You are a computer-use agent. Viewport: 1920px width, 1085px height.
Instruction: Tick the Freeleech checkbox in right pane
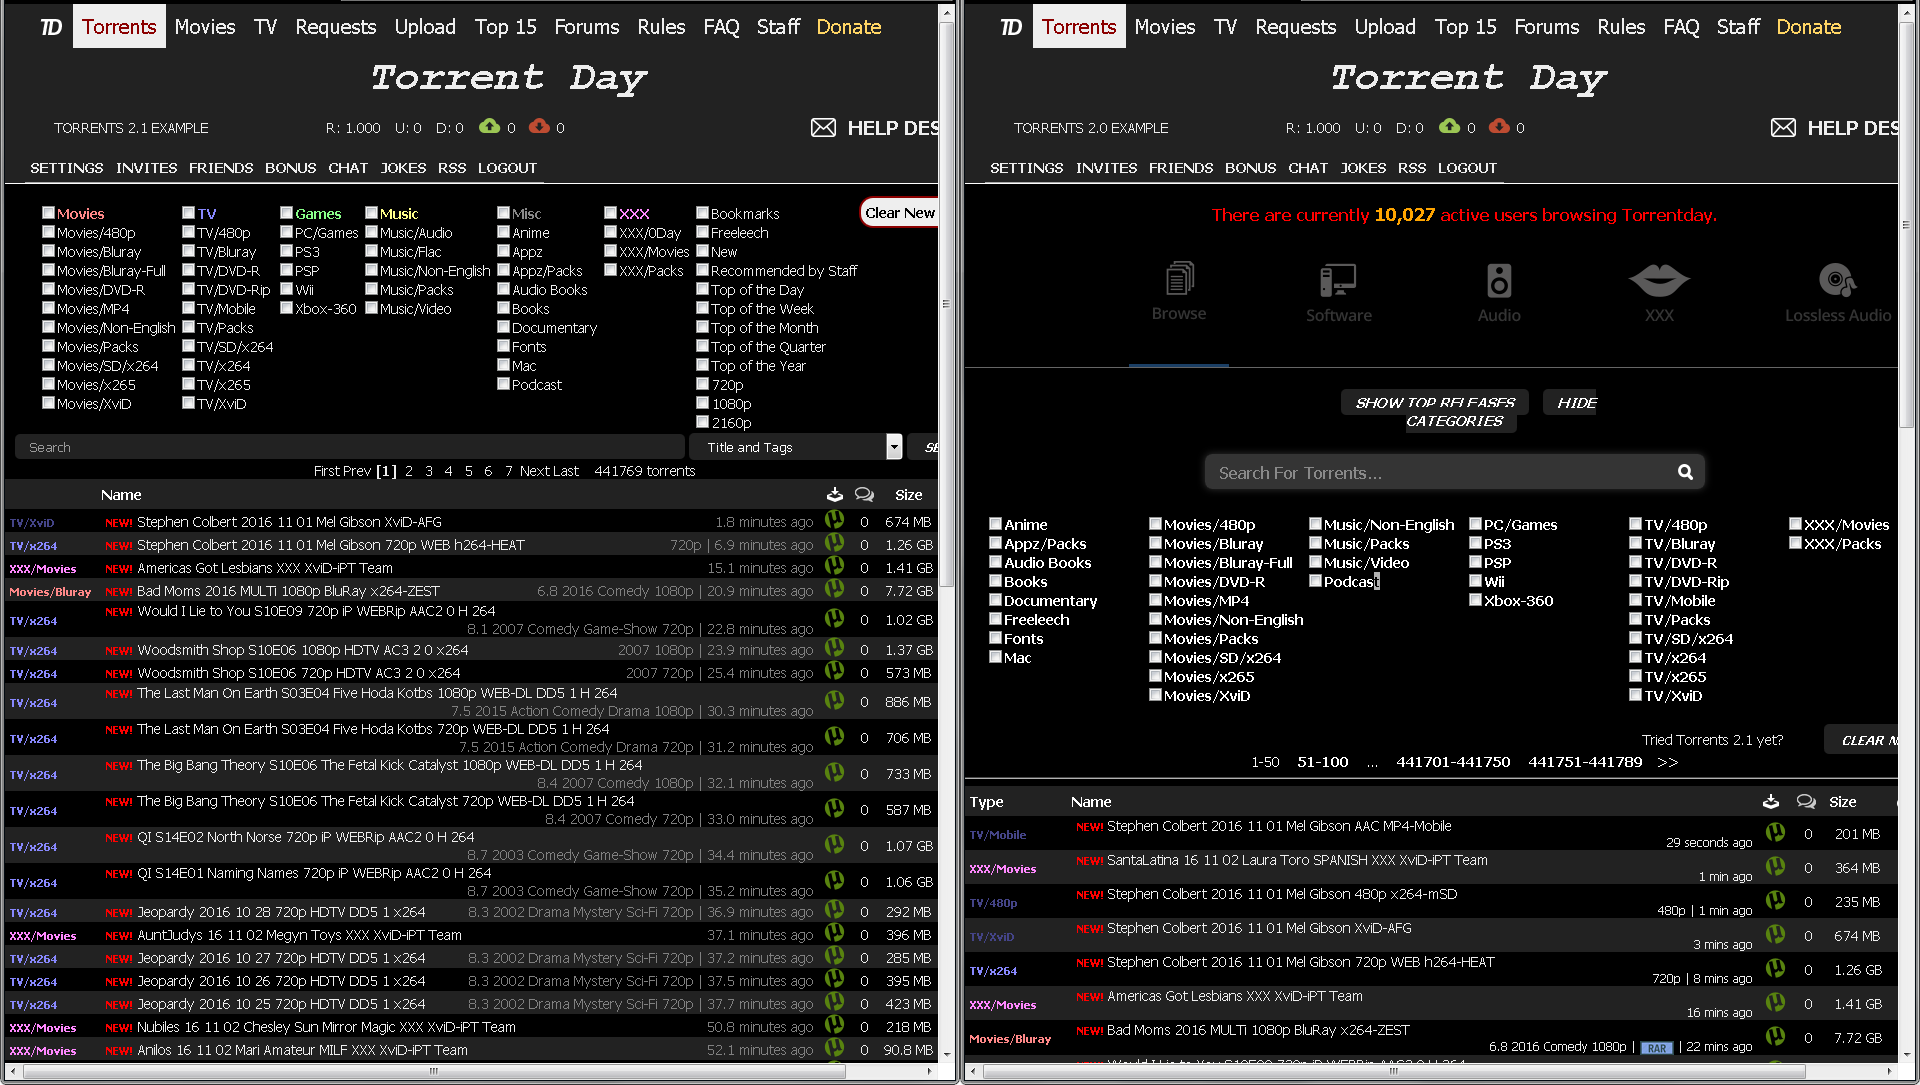pos(995,619)
